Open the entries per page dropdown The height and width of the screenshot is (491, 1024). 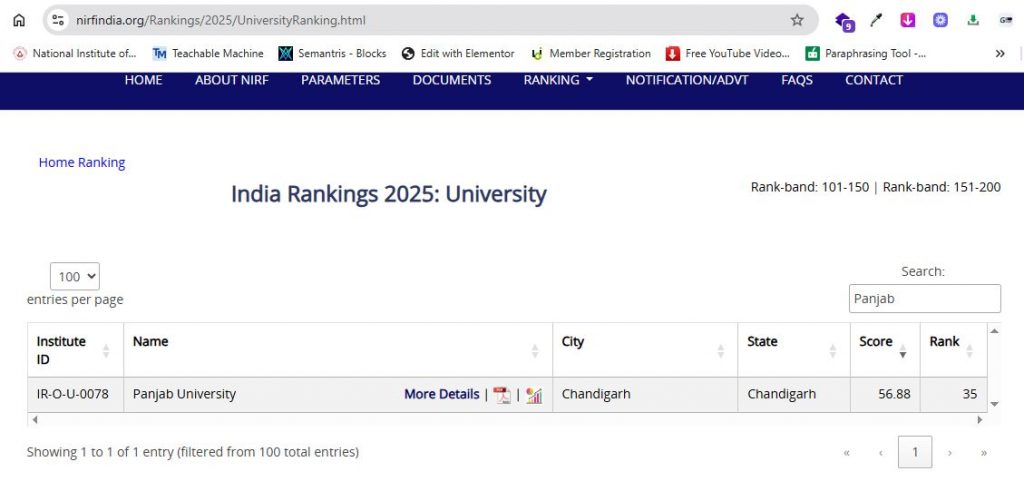pyautogui.click(x=75, y=277)
